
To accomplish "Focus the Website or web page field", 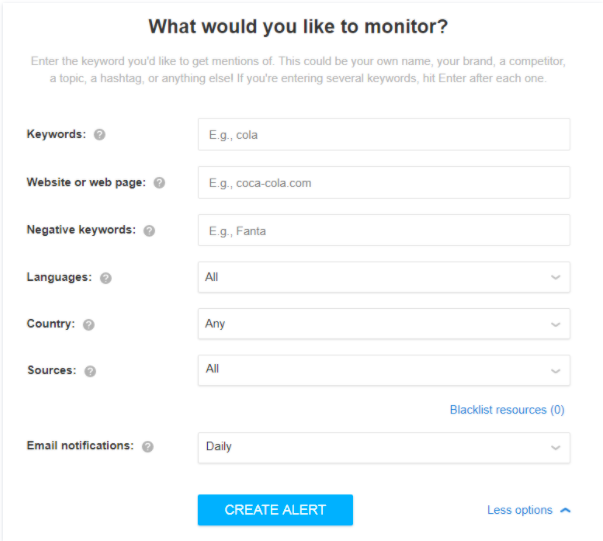I will [383, 183].
